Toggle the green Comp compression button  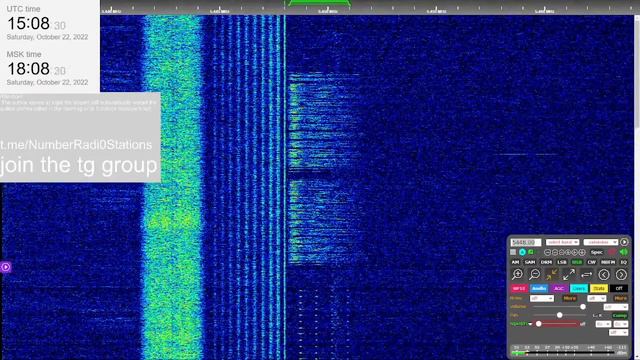coord(619,316)
